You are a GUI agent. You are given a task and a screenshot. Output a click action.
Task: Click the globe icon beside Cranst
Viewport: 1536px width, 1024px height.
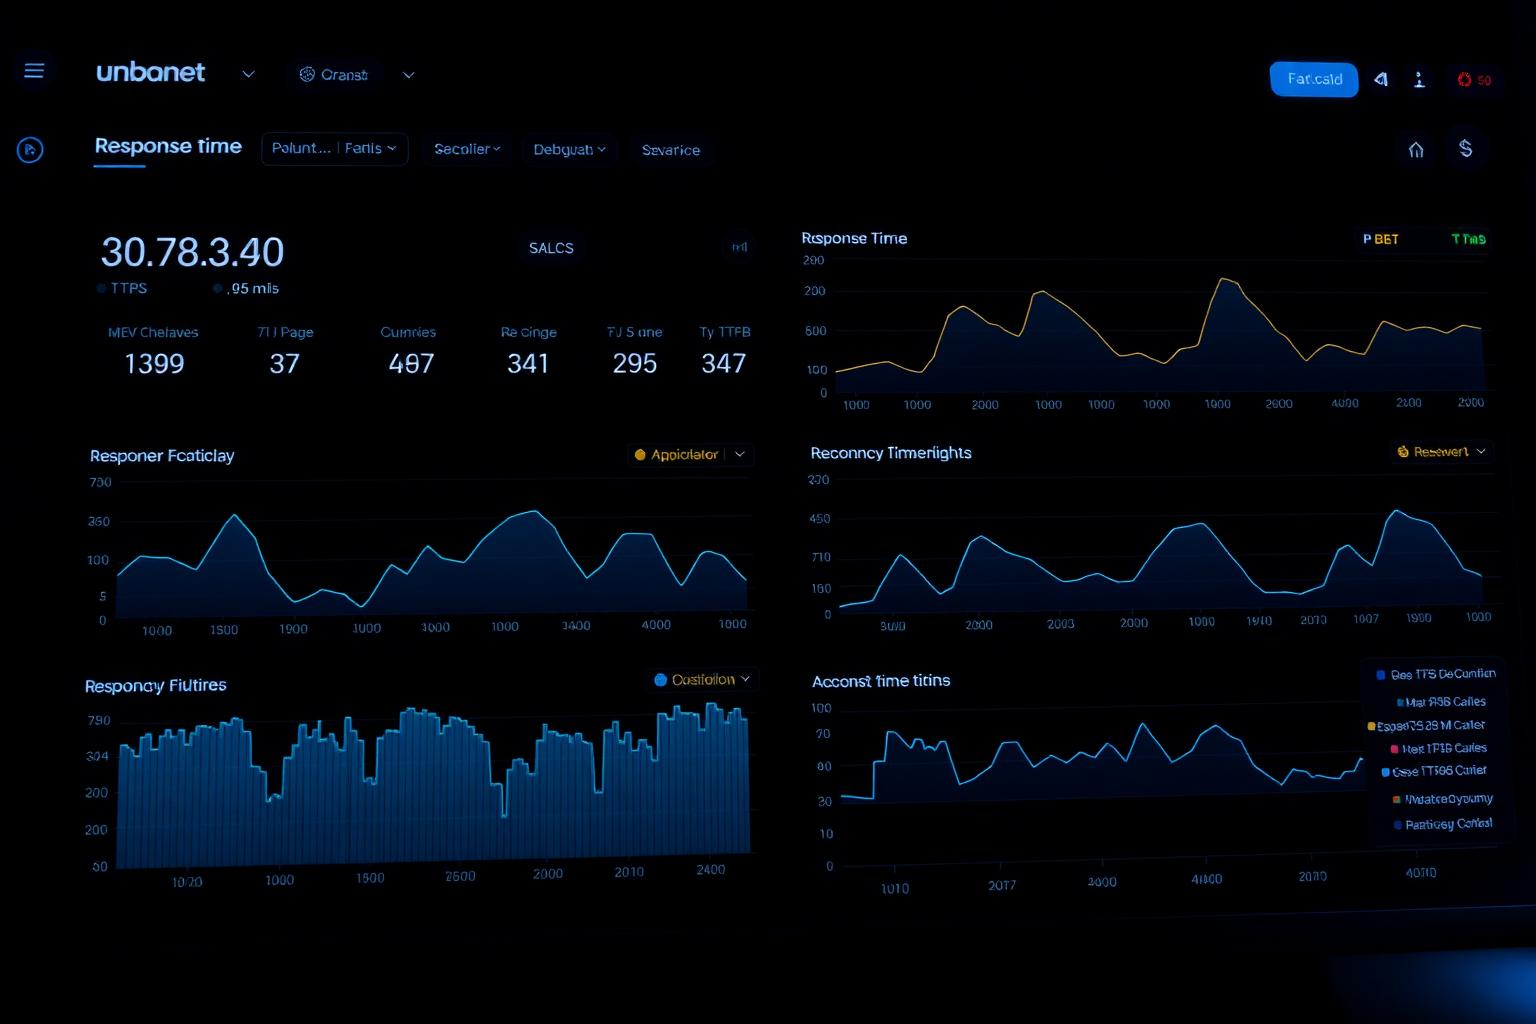307,75
